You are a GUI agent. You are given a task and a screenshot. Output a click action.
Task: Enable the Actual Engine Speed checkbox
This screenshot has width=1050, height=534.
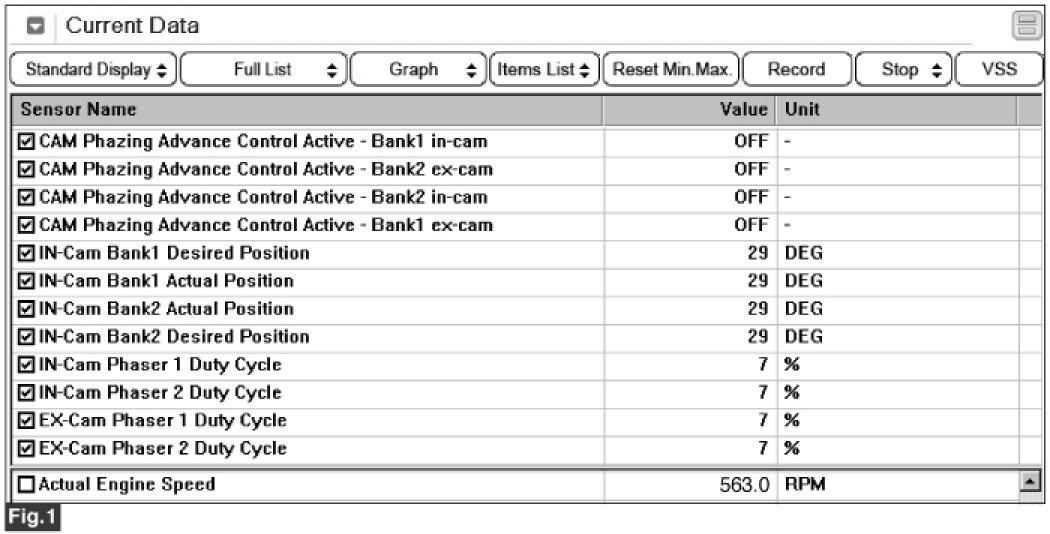click(26, 485)
